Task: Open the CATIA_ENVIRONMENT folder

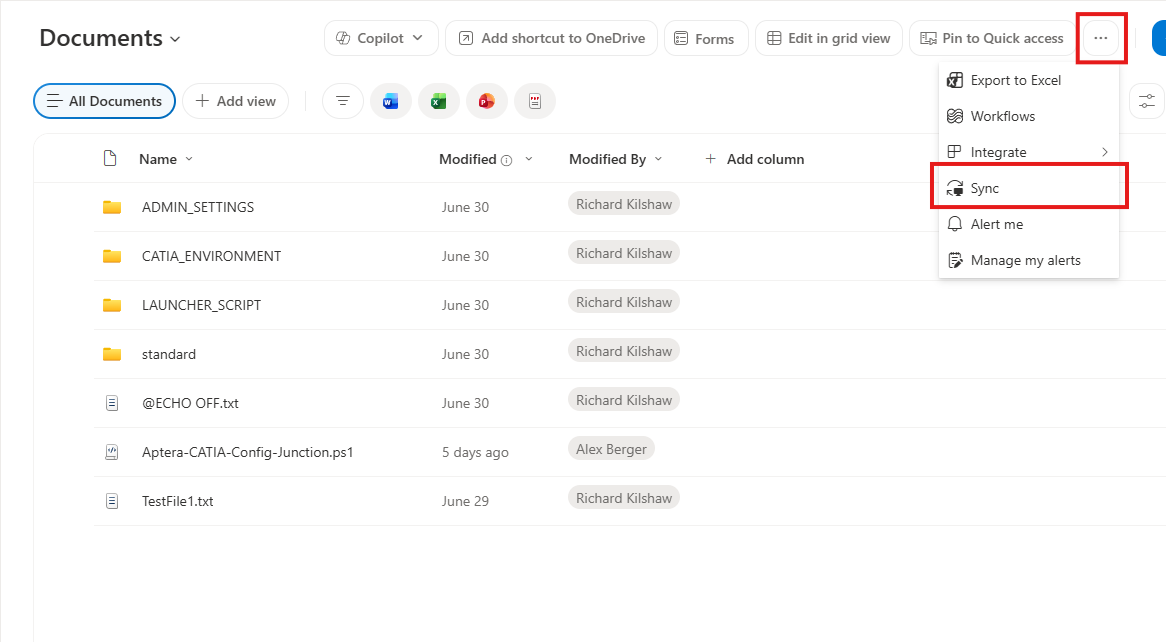Action: [211, 256]
